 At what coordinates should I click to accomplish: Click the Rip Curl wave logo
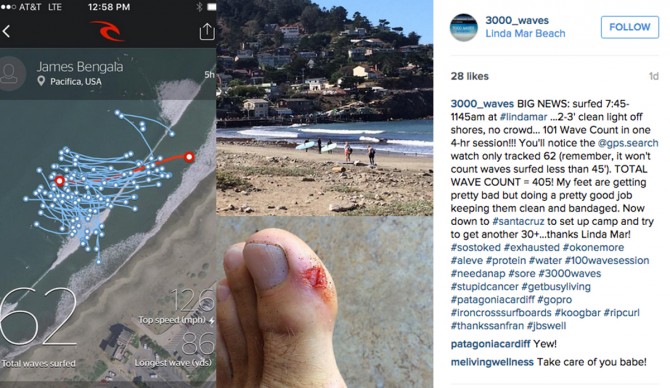[107, 31]
